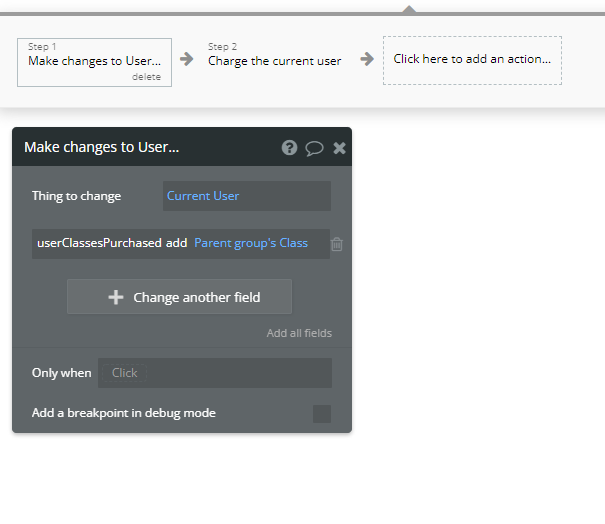Edit the Parent group's Class expression
Screen dimensions: 605x524
tap(251, 243)
